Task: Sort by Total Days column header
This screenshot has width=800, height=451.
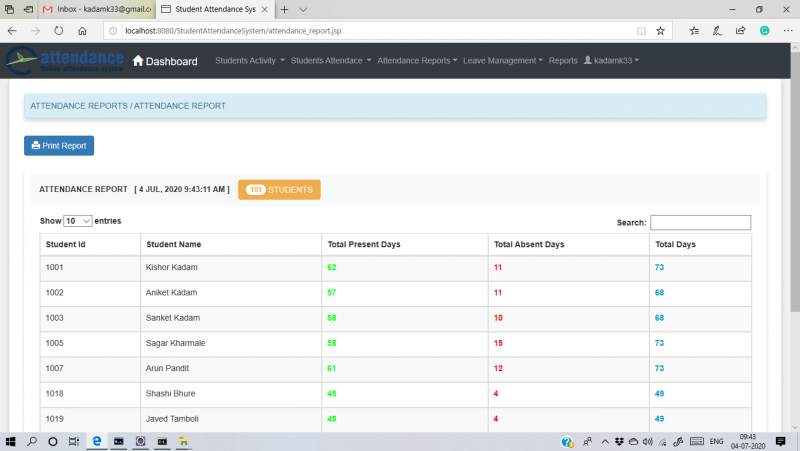Action: point(700,244)
